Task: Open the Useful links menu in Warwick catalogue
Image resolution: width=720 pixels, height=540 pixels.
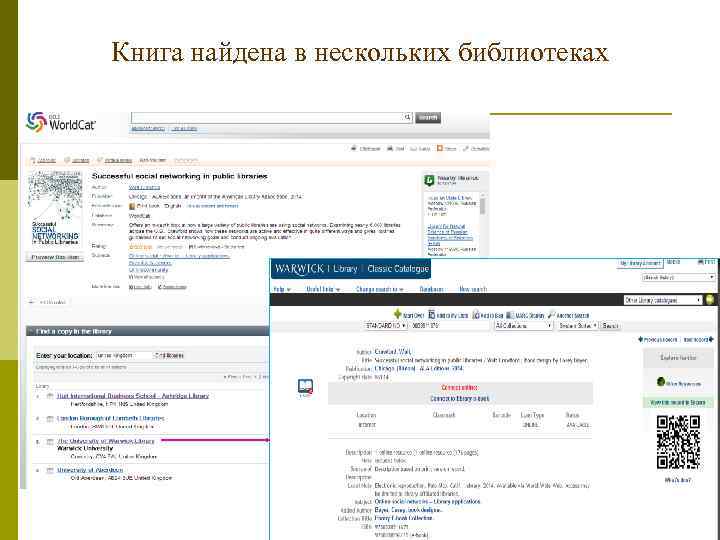Action: coord(323,289)
